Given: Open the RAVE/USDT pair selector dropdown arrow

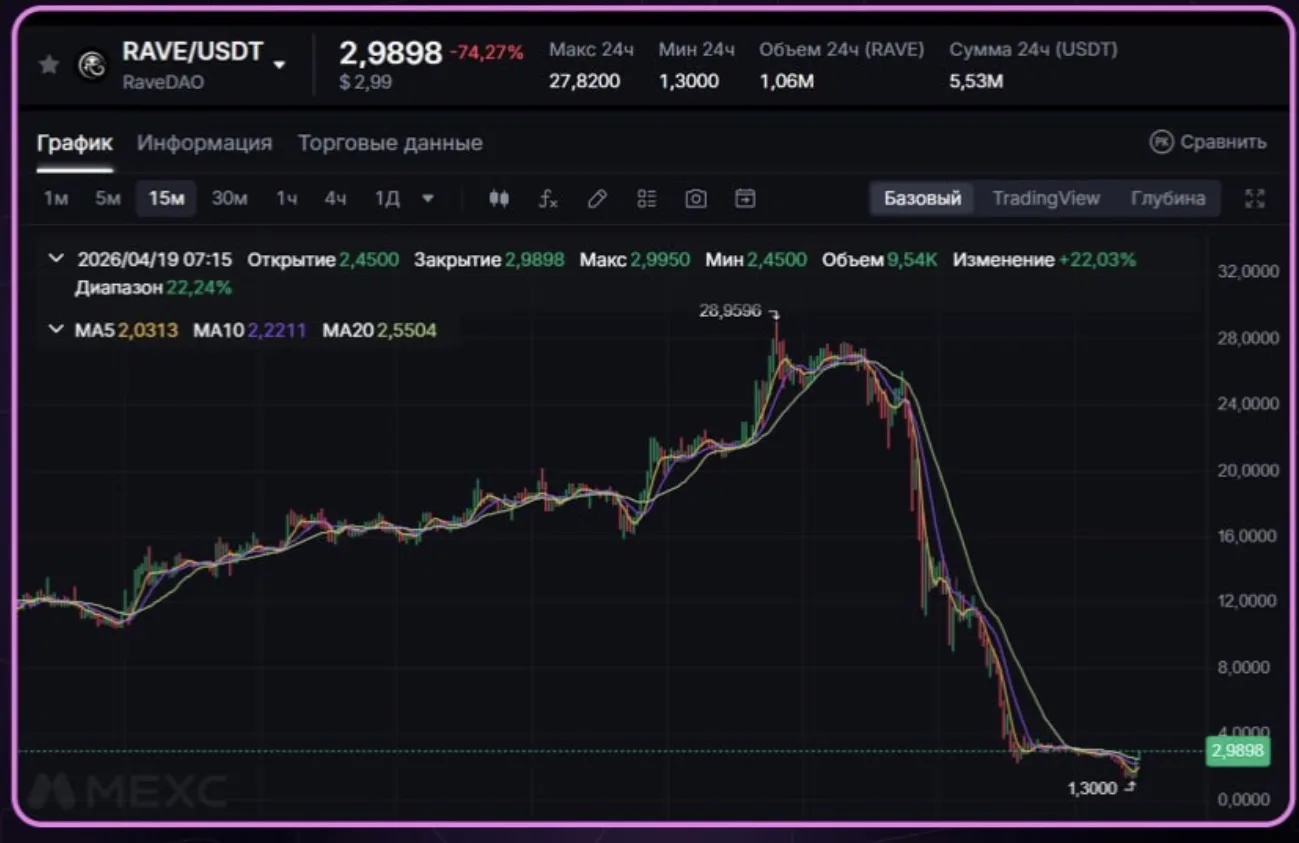Looking at the screenshot, I should coord(279,65).
